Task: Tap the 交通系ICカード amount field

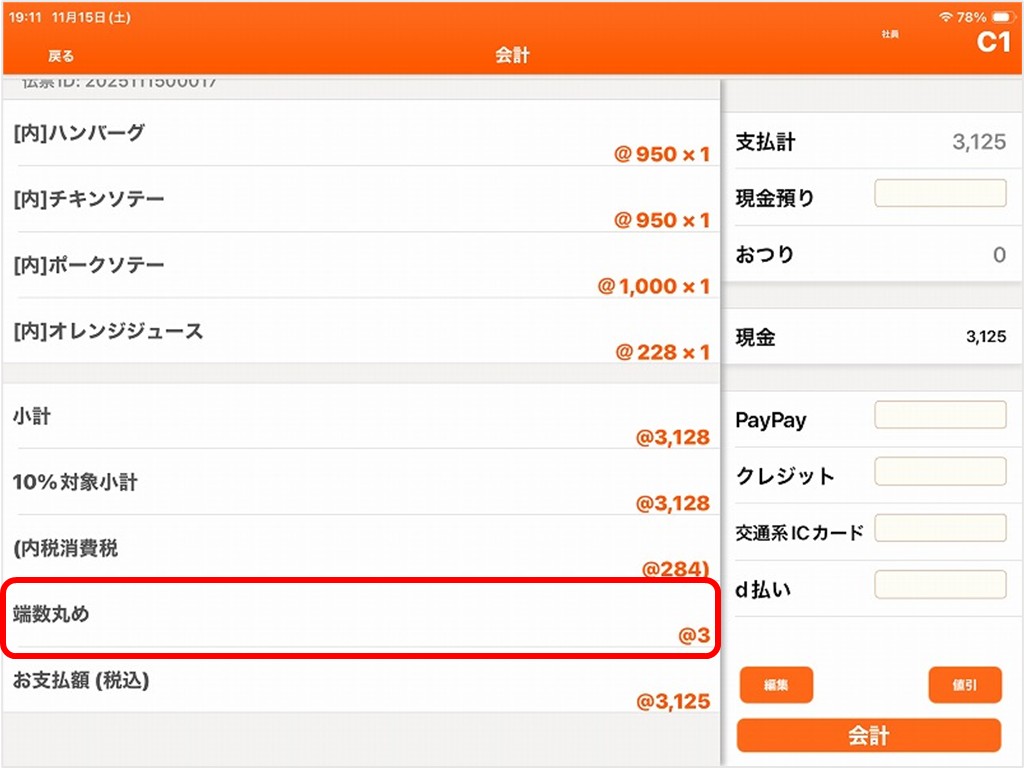Action: coord(940,528)
